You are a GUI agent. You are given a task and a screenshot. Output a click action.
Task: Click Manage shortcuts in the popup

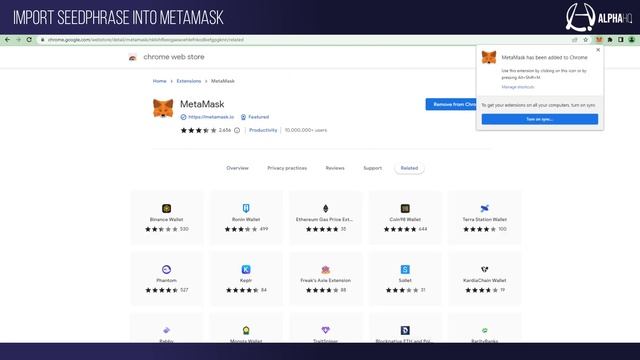click(x=518, y=87)
